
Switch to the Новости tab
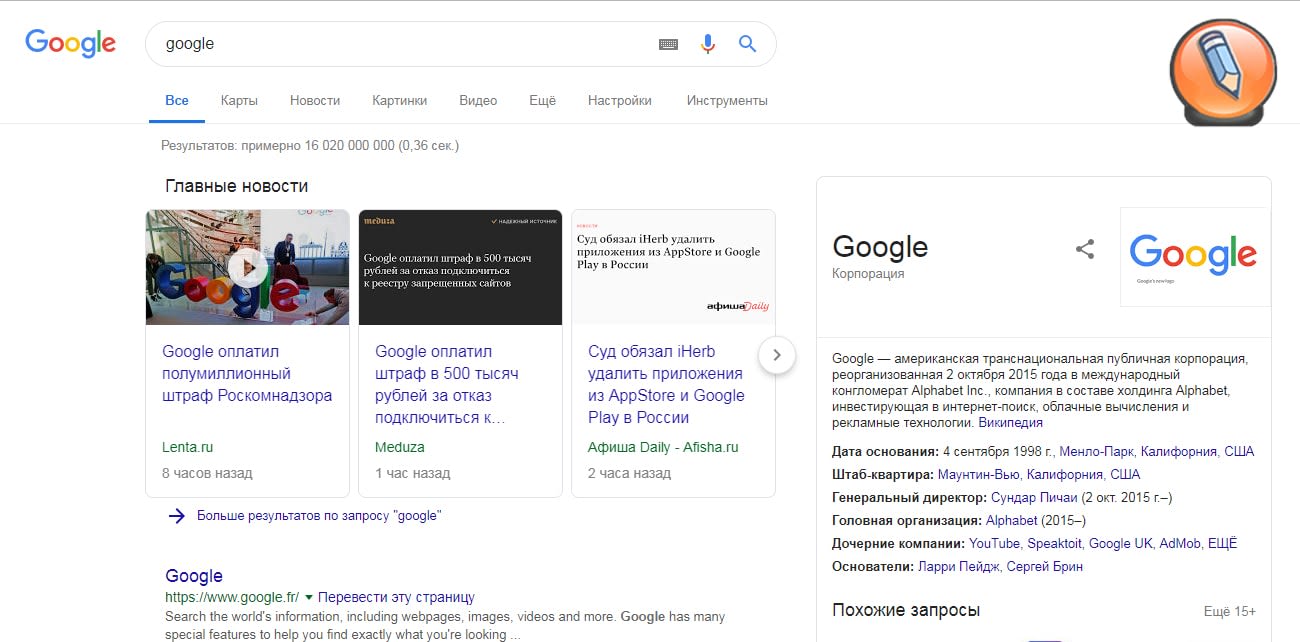coord(315,100)
